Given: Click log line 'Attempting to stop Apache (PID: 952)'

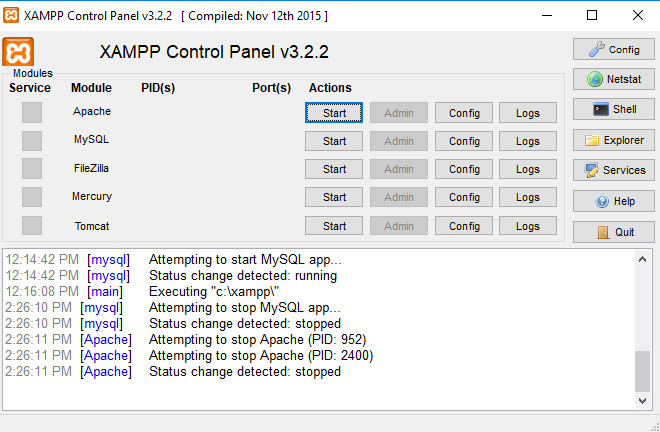Looking at the screenshot, I should (258, 339).
